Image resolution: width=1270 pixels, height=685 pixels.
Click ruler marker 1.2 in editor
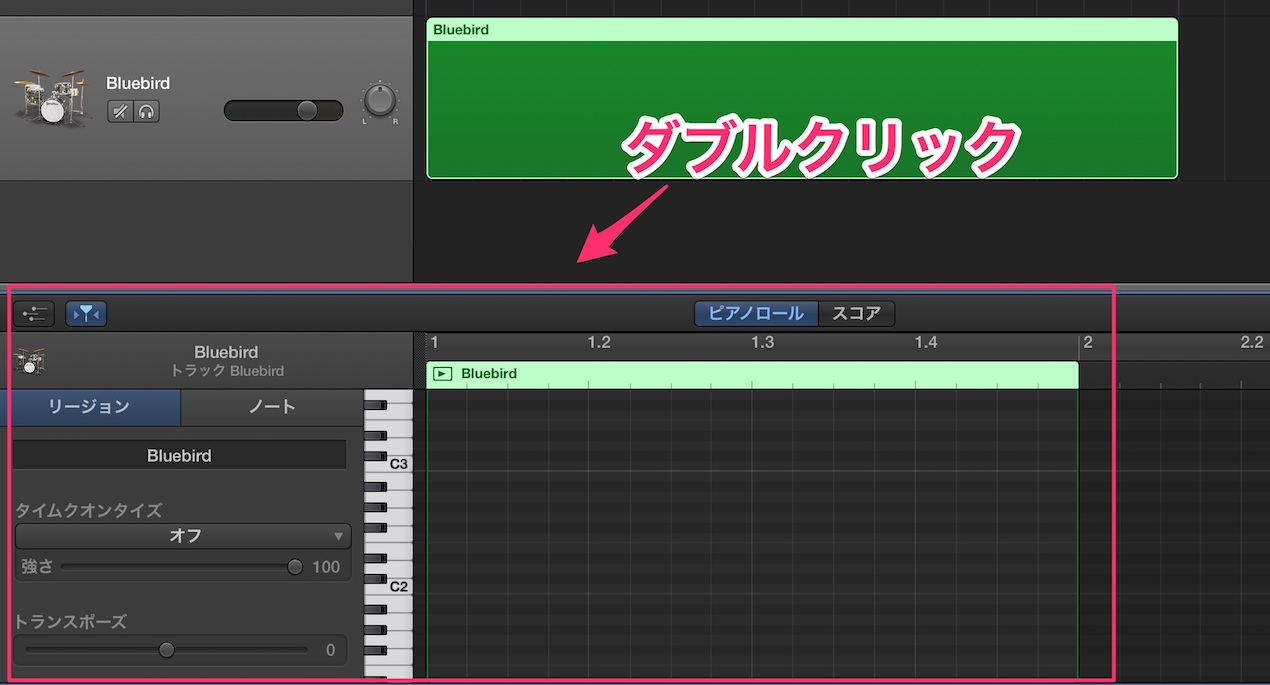[x=599, y=343]
